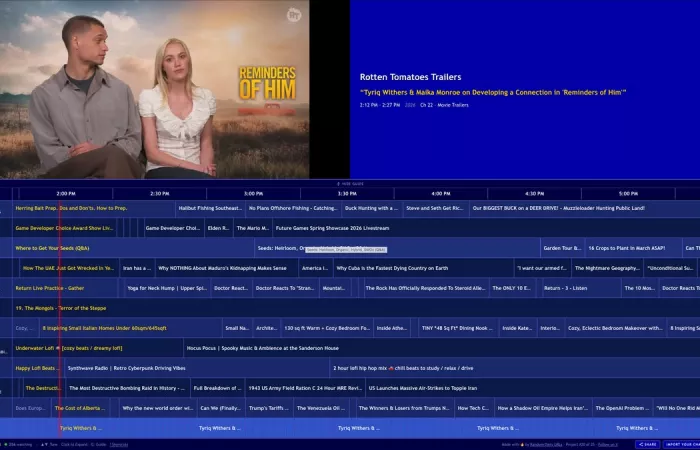
Task: Click the 2:00 PM time header
Action: 66,194
